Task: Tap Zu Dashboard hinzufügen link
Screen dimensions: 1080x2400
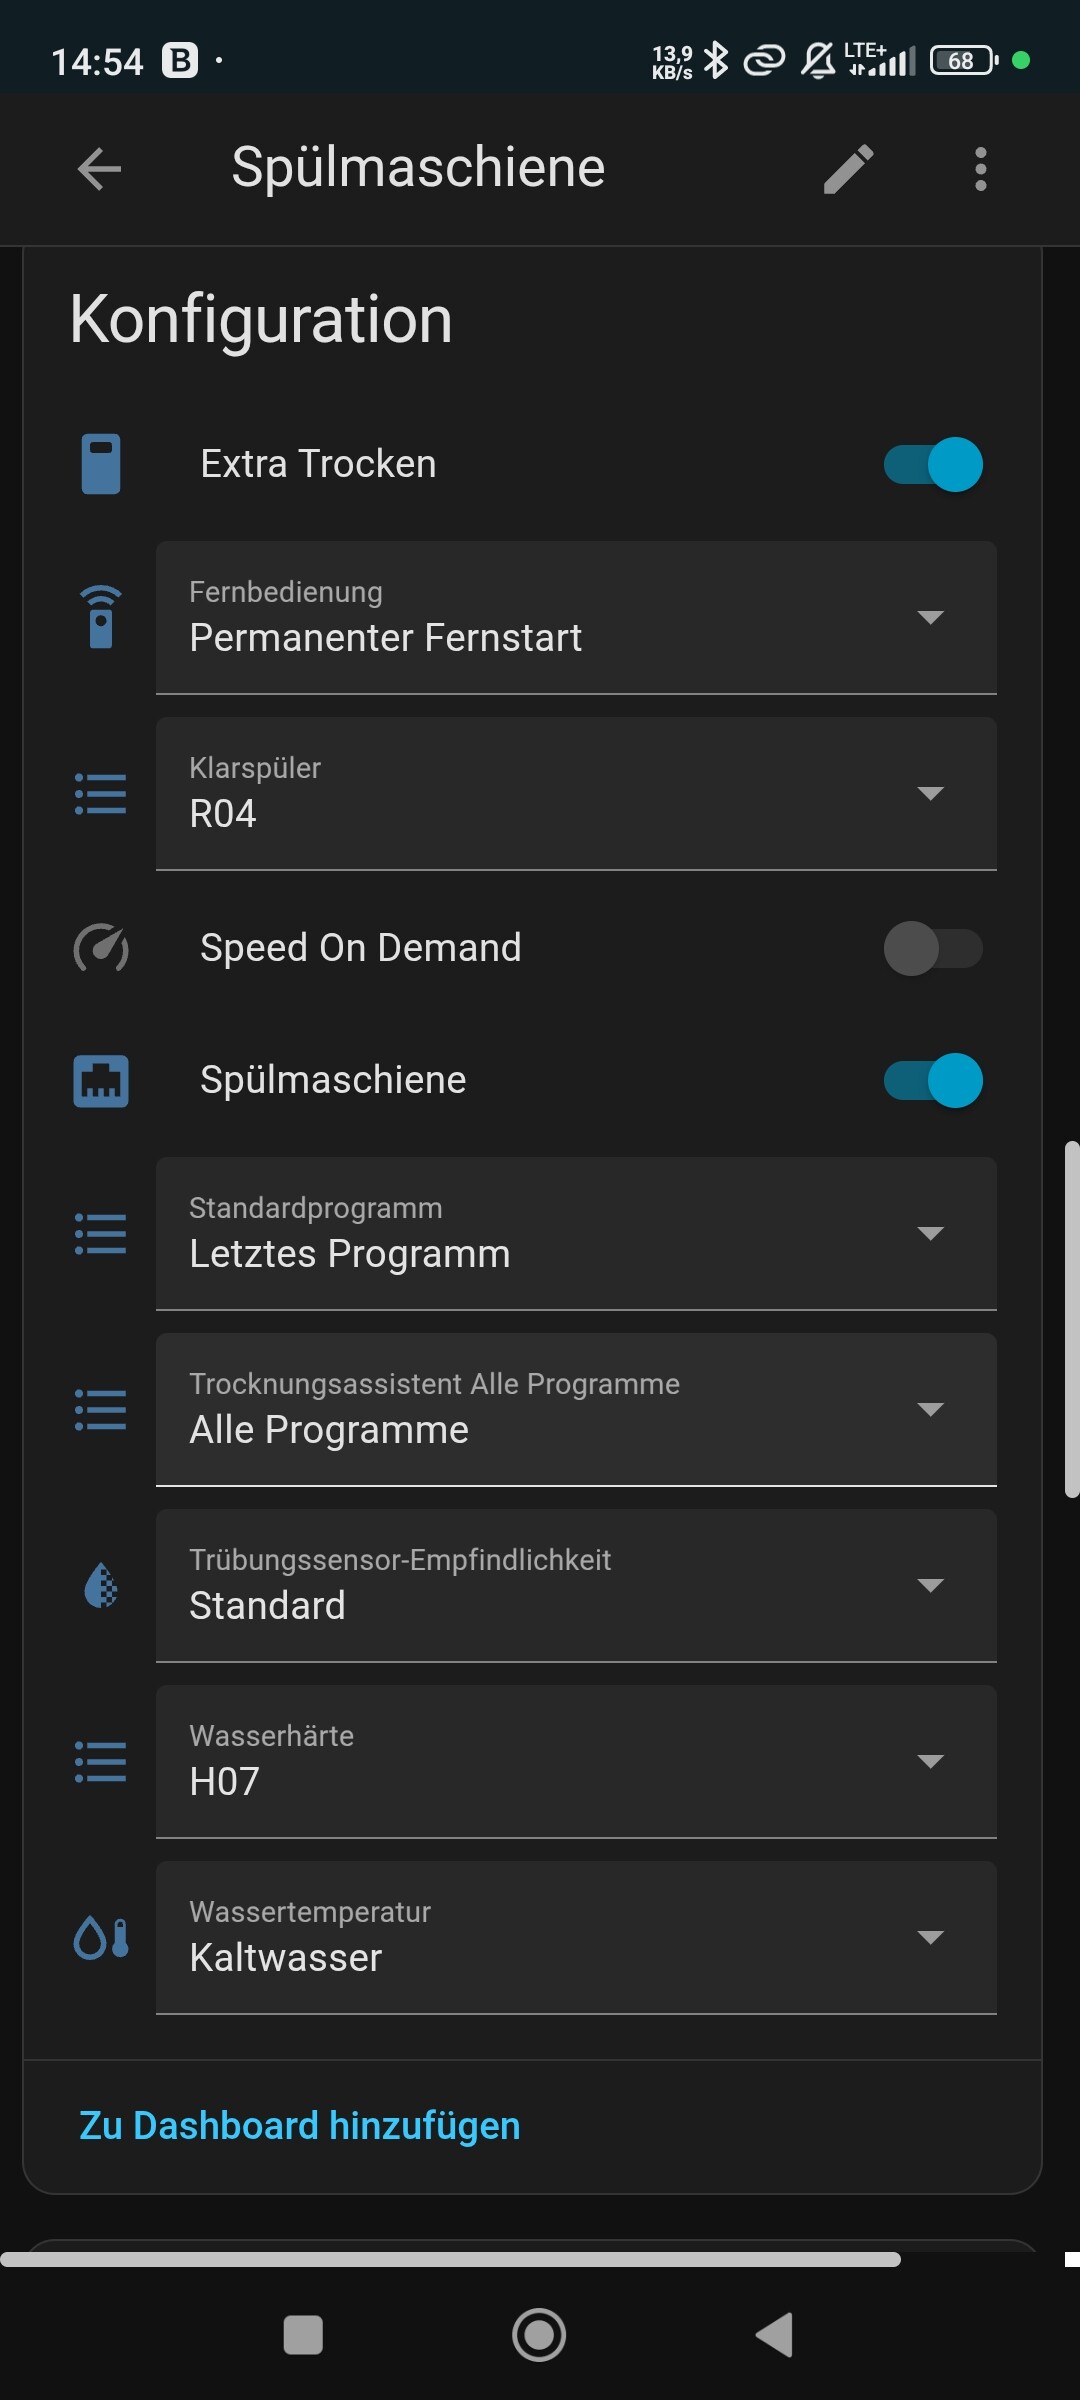Action: (x=300, y=2126)
